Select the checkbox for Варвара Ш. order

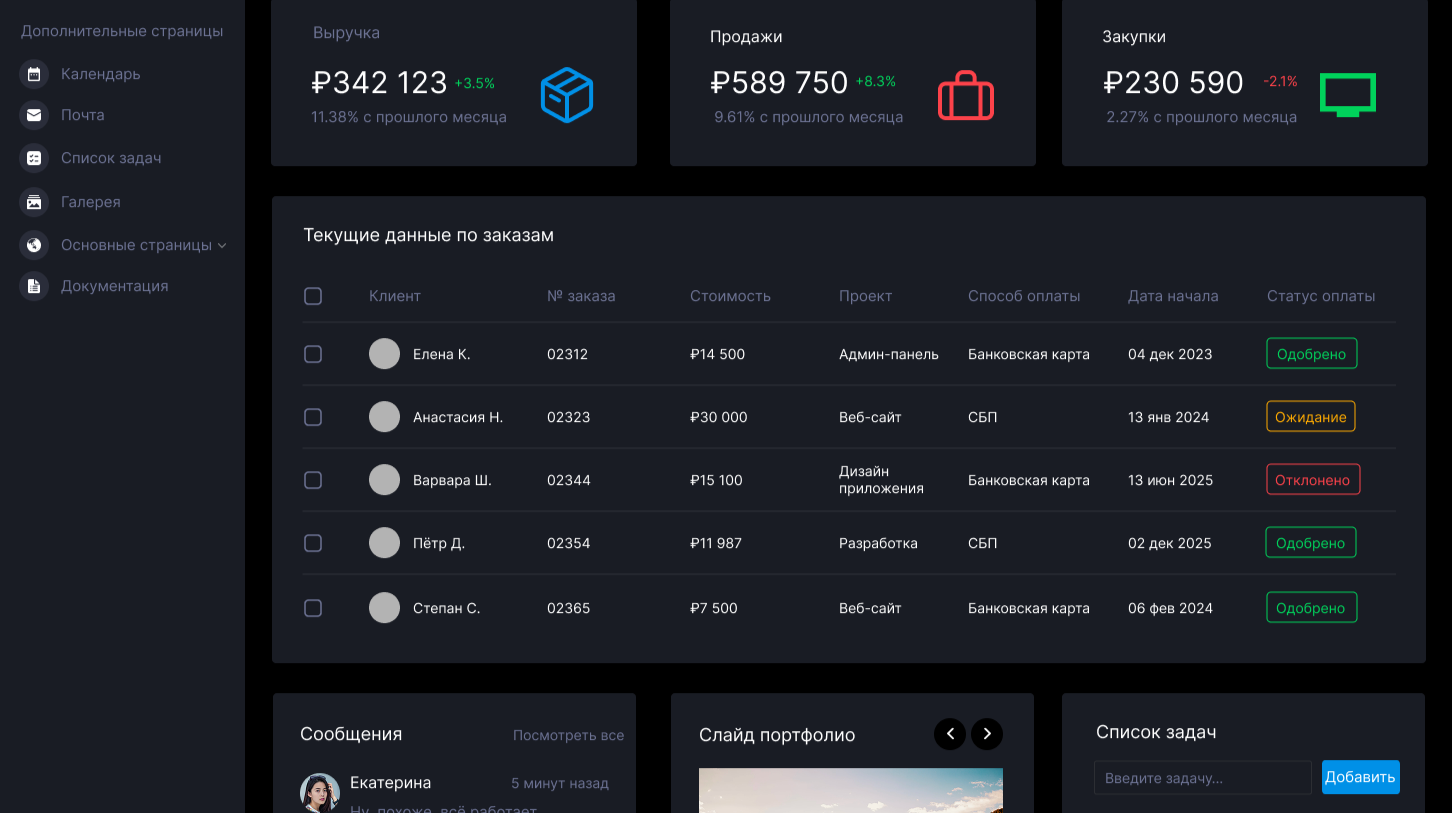coord(313,480)
